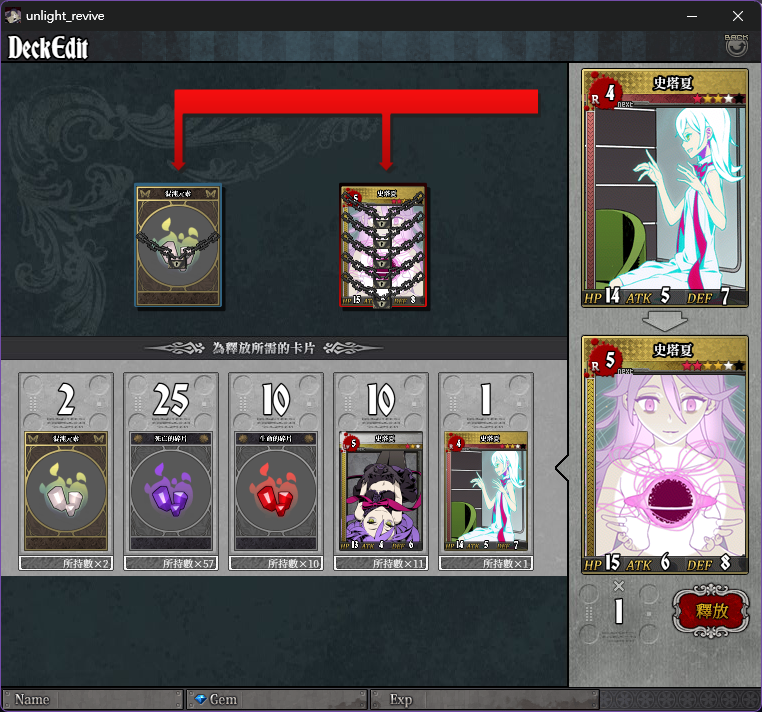Click the red 釋放 release button
The width and height of the screenshot is (762, 712).
pyautogui.click(x=710, y=610)
